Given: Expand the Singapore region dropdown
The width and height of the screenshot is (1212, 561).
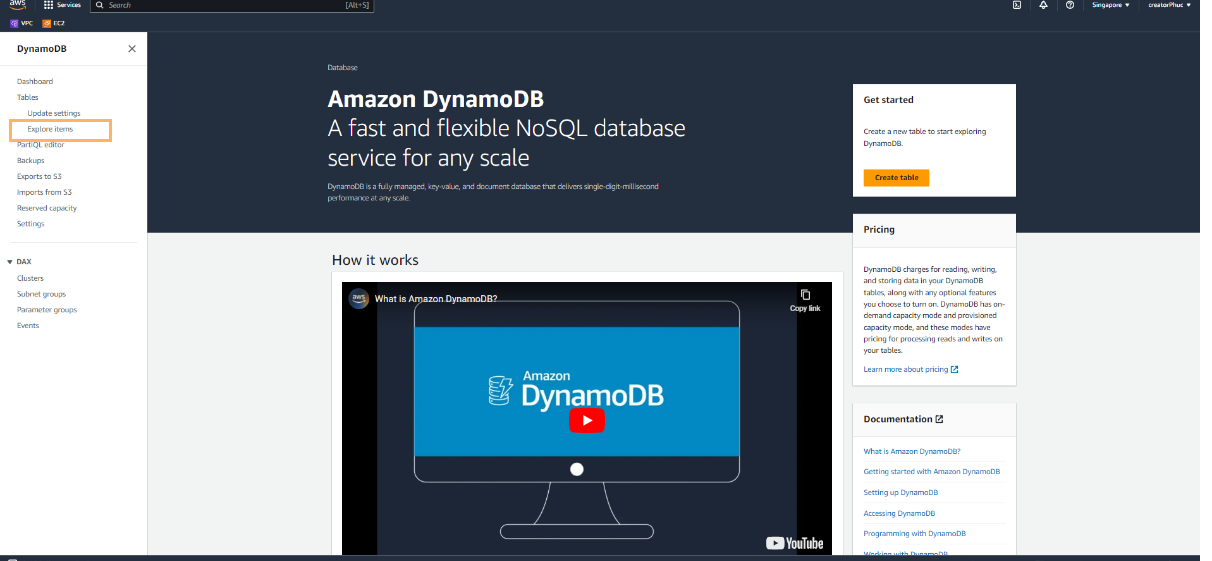Looking at the screenshot, I should (x=1111, y=5).
